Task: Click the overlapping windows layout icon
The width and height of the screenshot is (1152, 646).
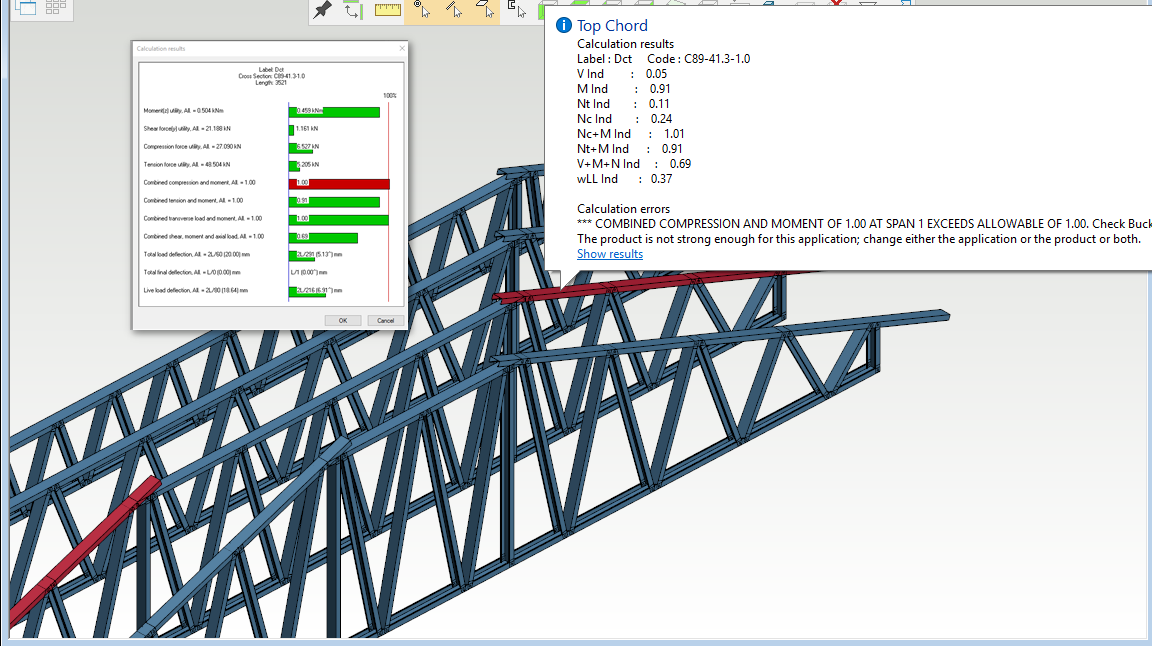Action: (x=26, y=8)
